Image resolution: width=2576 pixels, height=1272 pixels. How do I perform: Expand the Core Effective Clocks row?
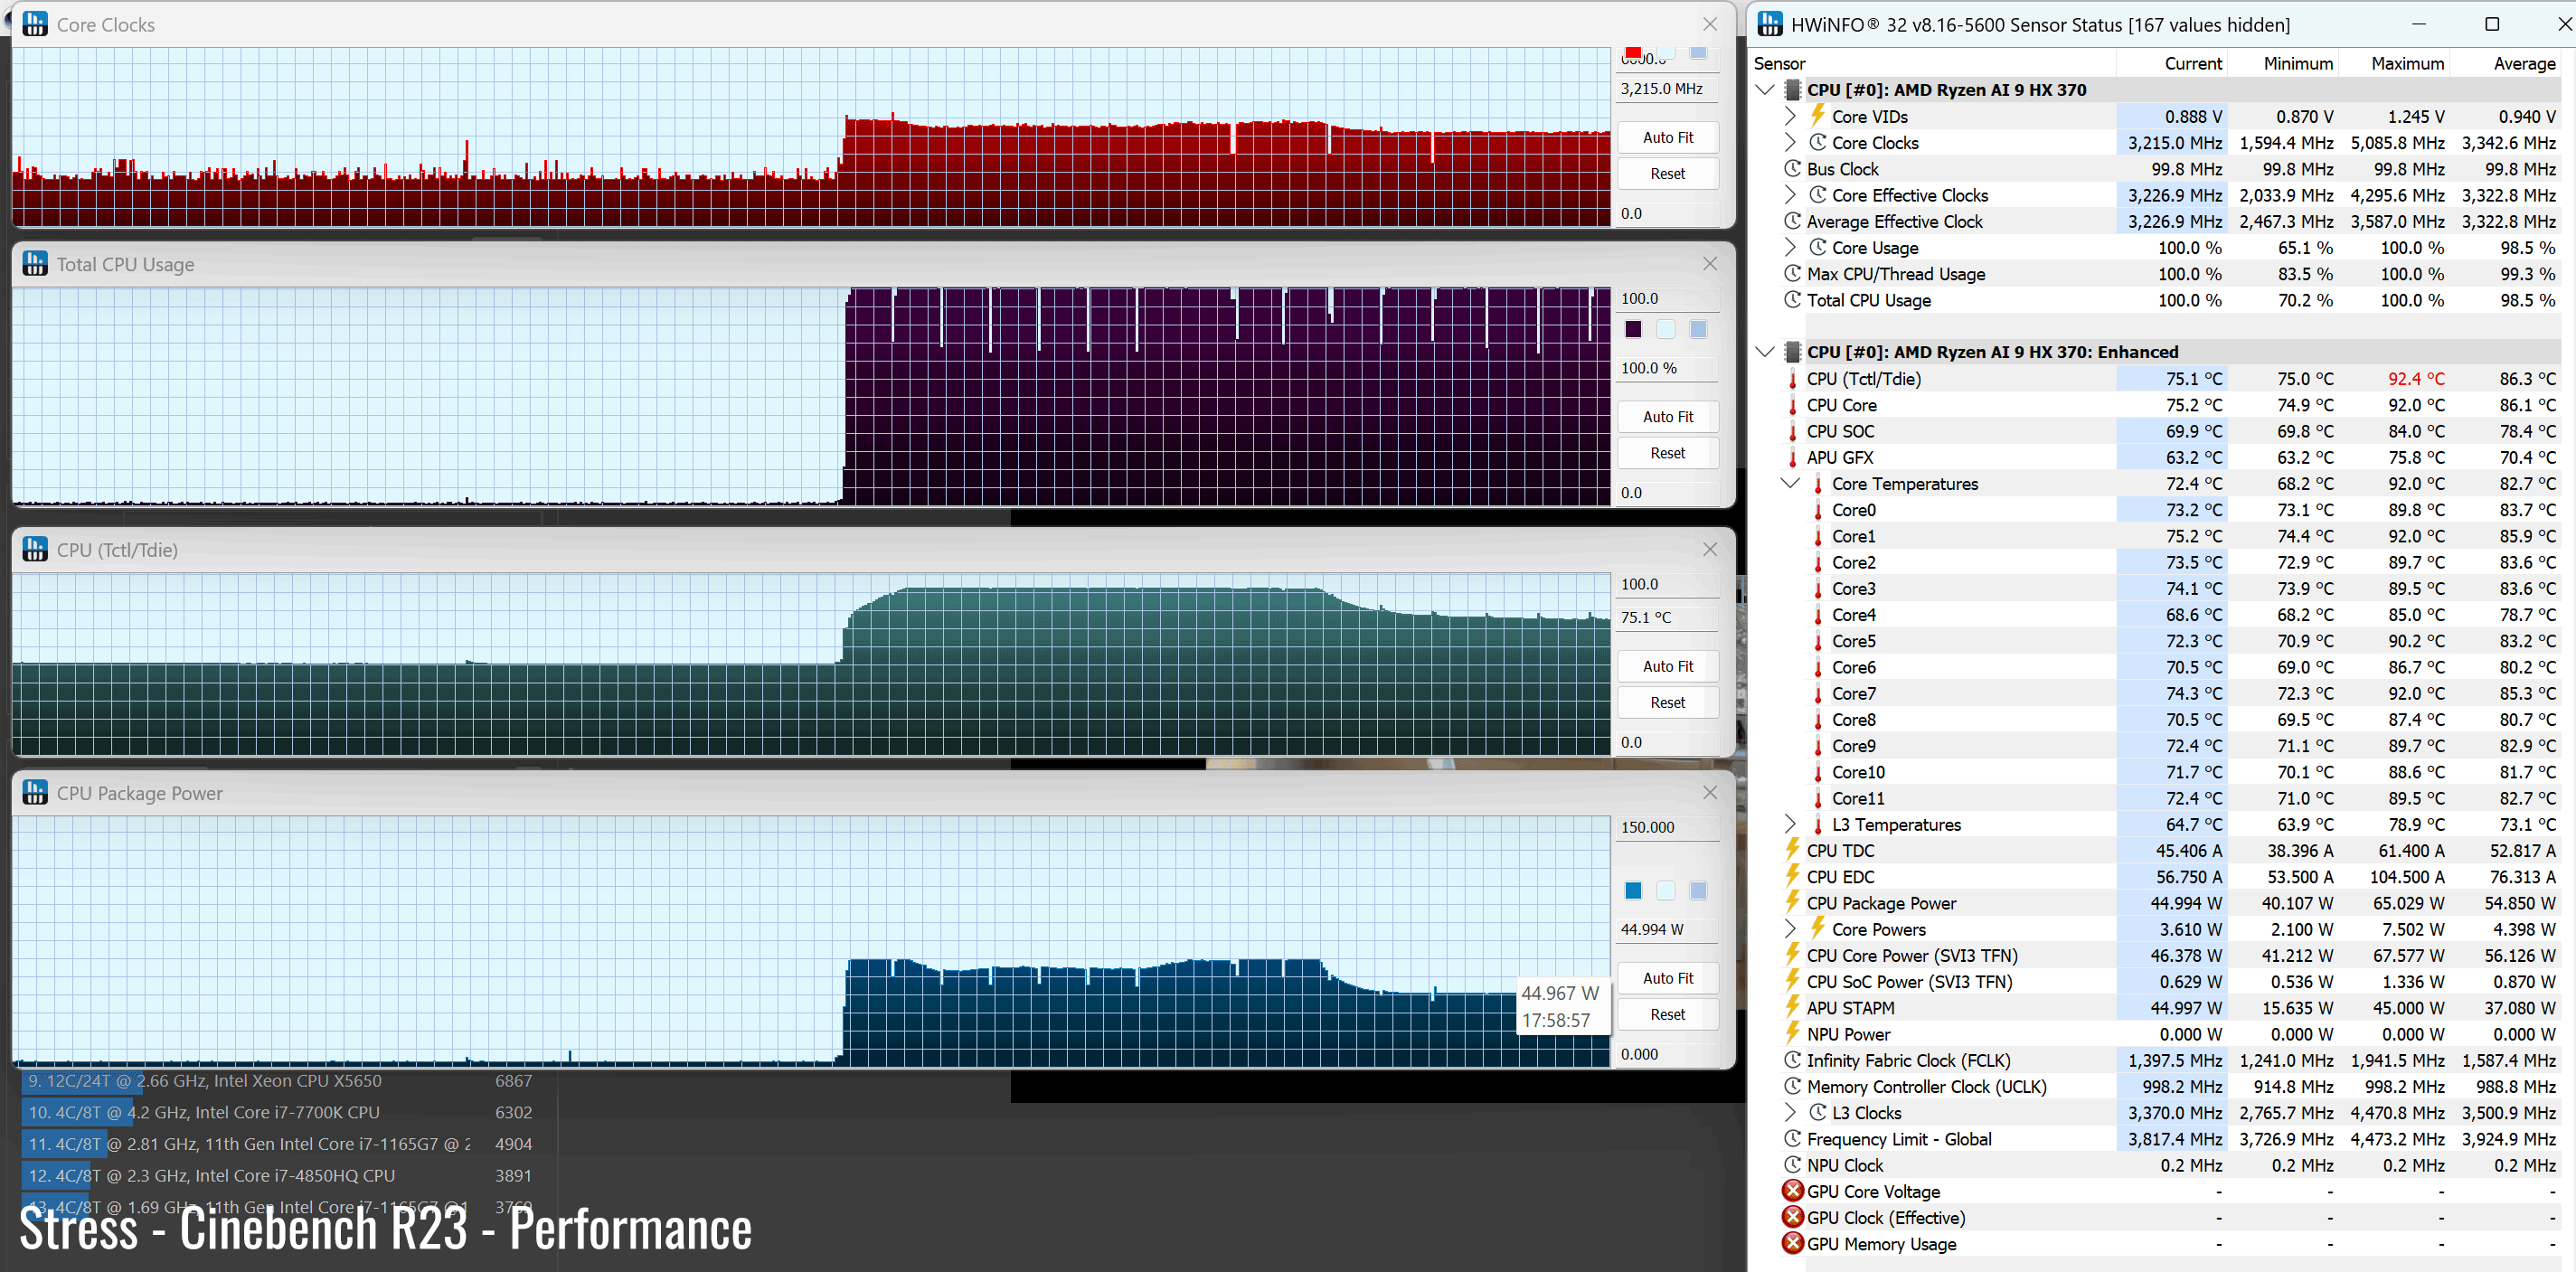point(1791,195)
